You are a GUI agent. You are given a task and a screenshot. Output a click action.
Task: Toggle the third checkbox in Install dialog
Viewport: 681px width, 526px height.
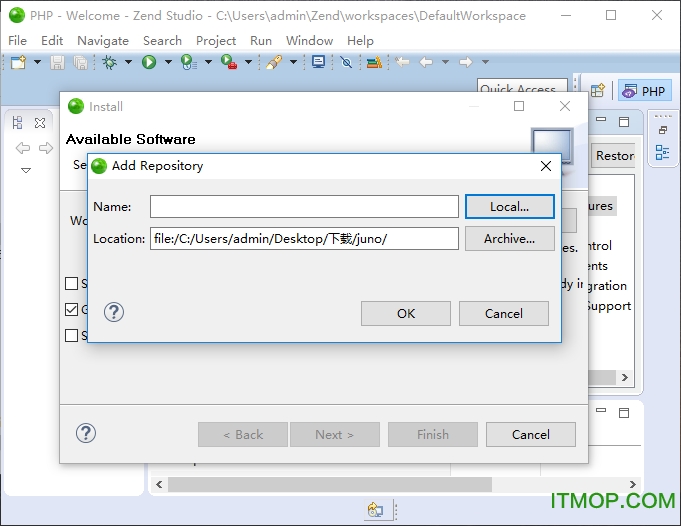tap(71, 336)
